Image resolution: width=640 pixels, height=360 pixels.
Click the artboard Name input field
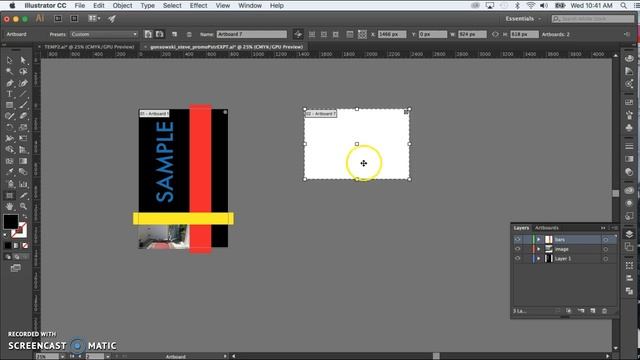[x=252, y=35]
